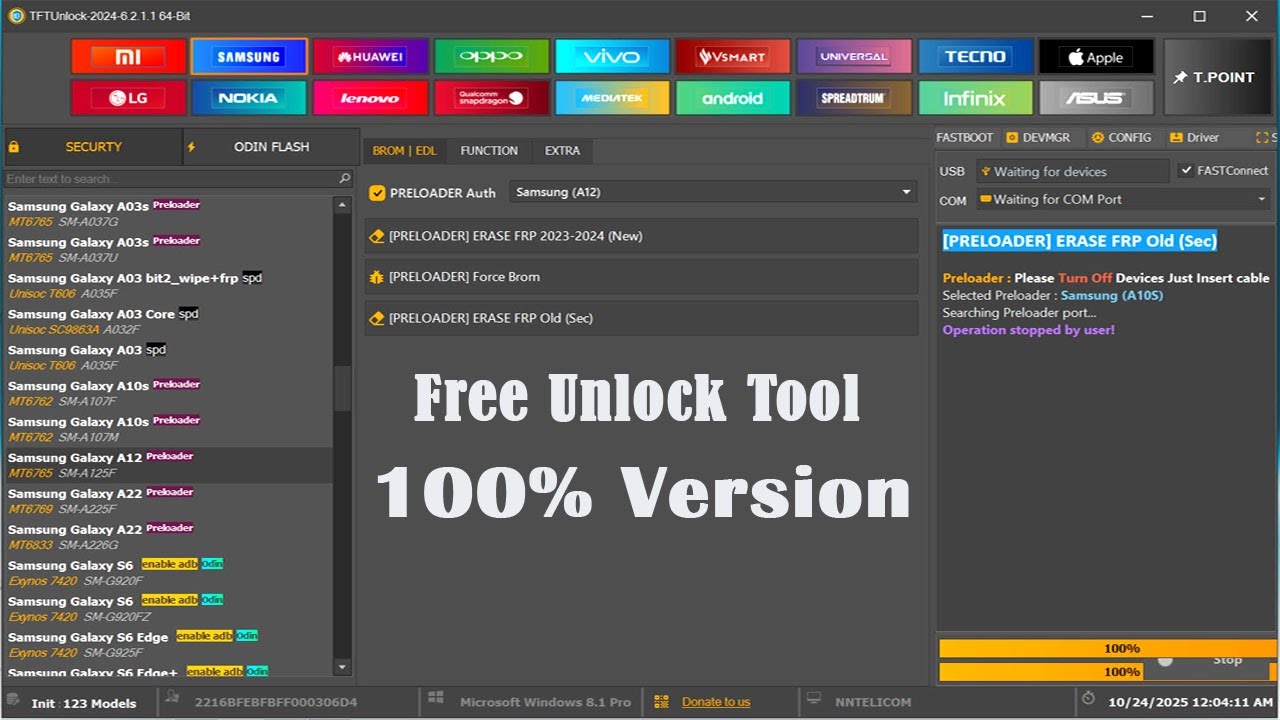Select the Vsmart brand tile
The image size is (1280, 720).
tap(733, 56)
